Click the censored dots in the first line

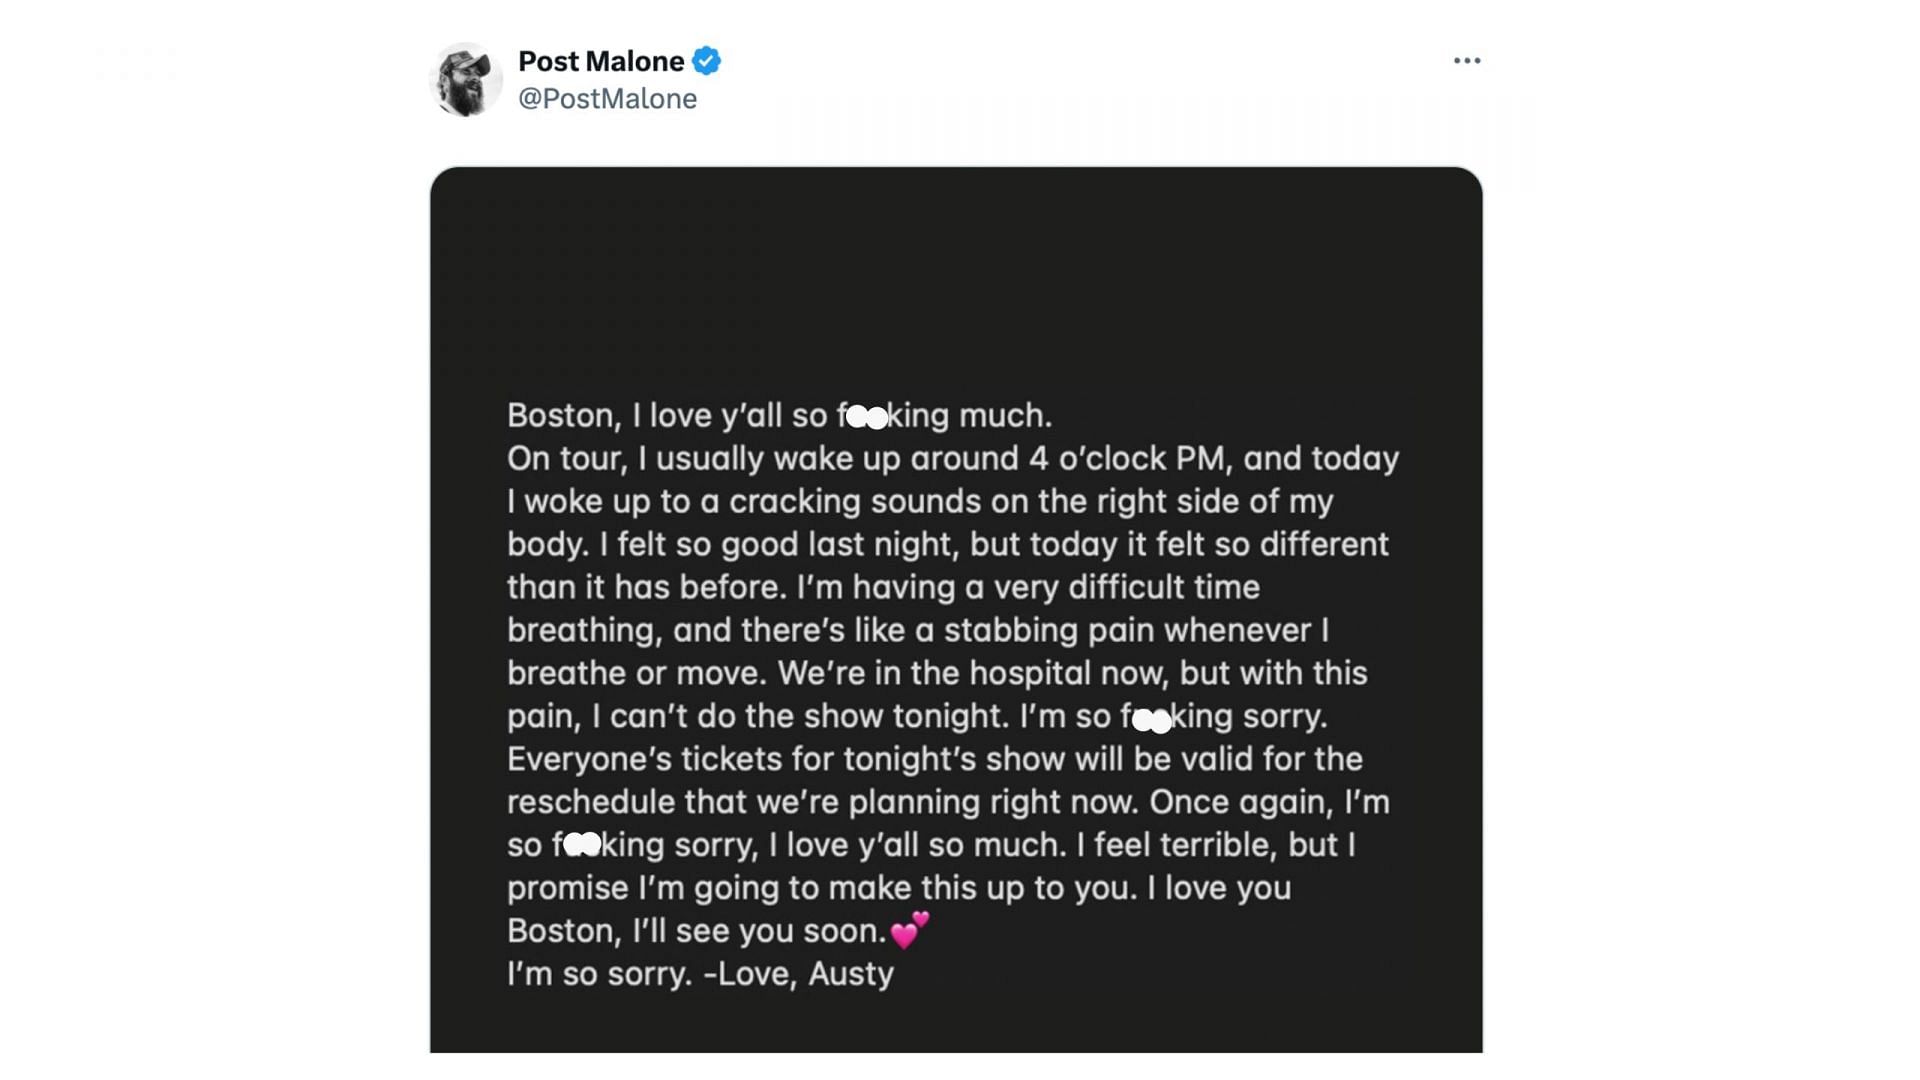tap(867, 417)
